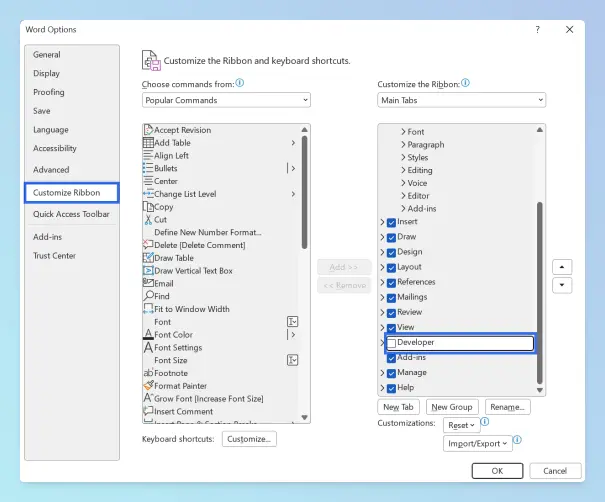Click the Delete Comment icon

(x=148, y=244)
